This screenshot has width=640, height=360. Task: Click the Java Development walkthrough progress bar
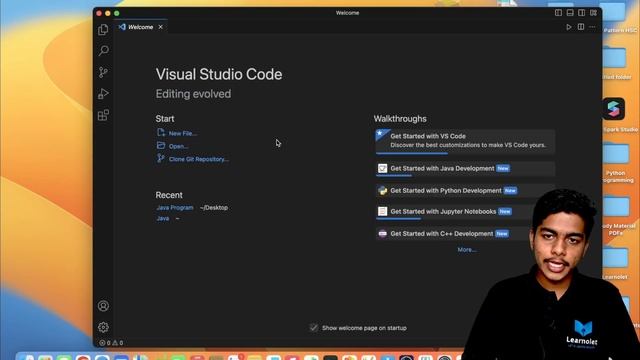tap(394, 176)
